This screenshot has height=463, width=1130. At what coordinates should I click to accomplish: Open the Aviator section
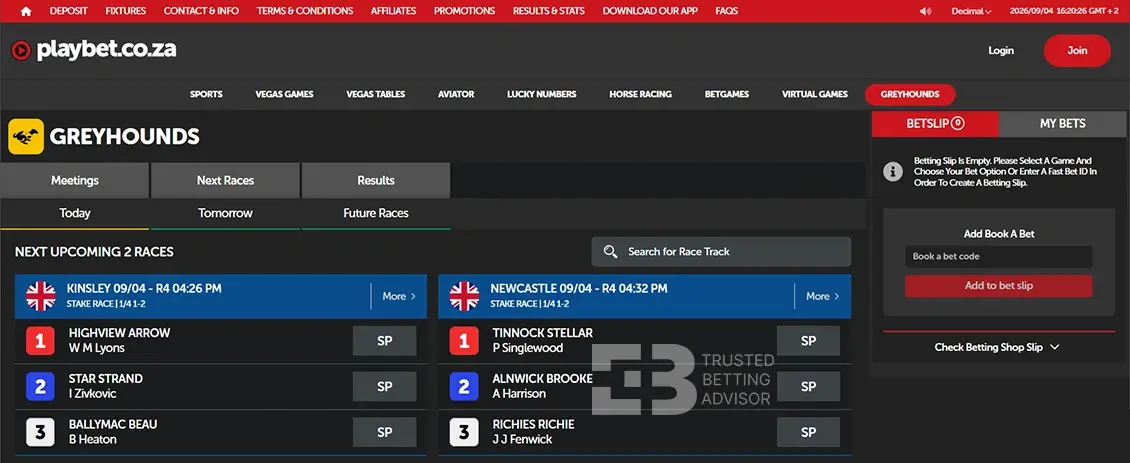(456, 94)
